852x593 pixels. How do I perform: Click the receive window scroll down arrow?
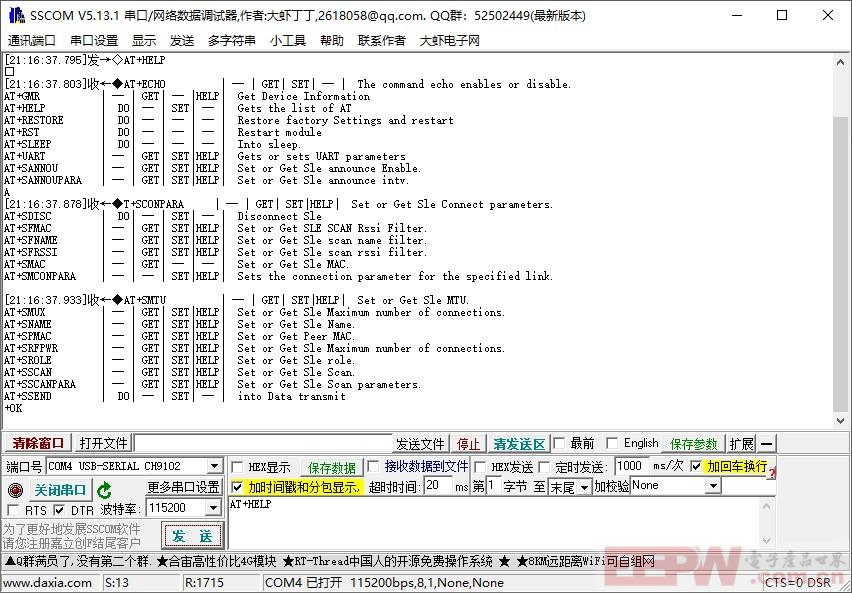[x=840, y=420]
